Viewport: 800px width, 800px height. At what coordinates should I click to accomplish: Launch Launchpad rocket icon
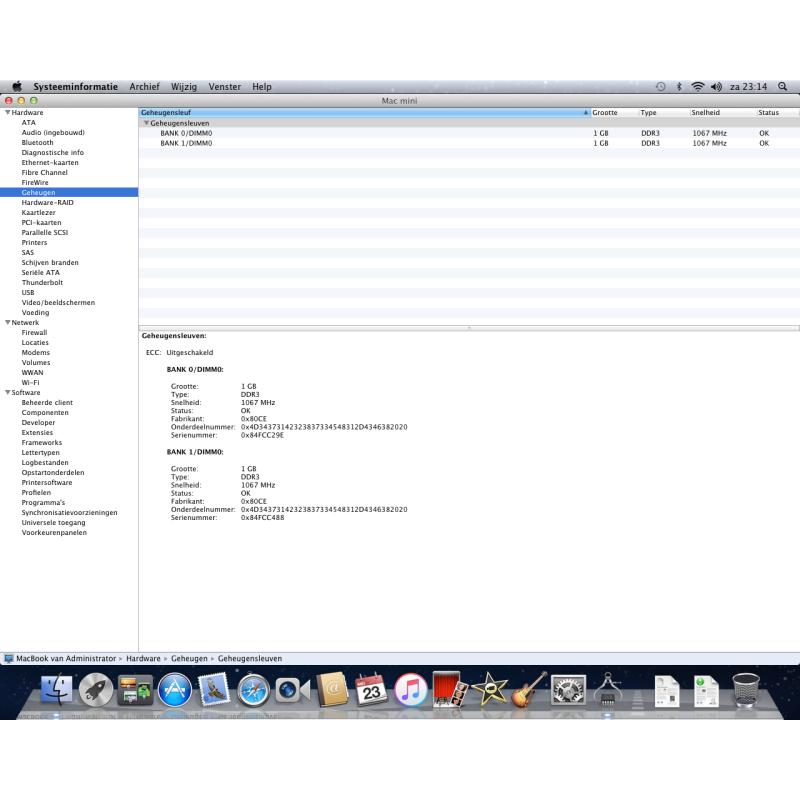[96, 690]
